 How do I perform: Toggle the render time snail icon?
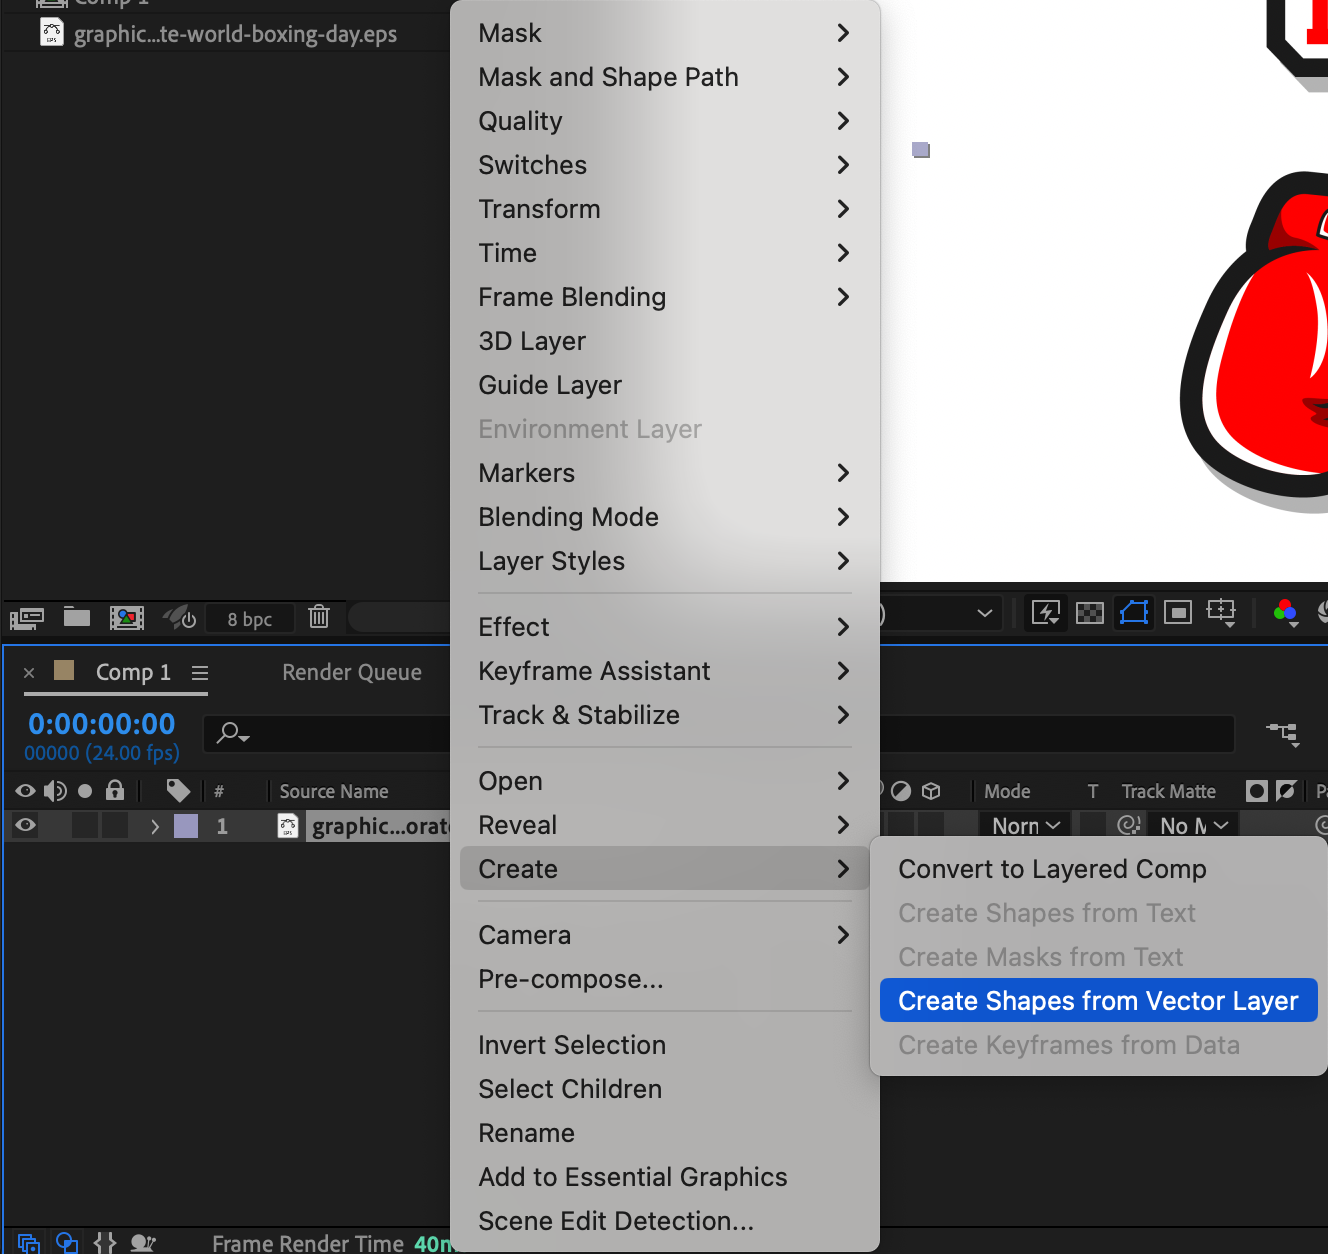(x=143, y=1243)
